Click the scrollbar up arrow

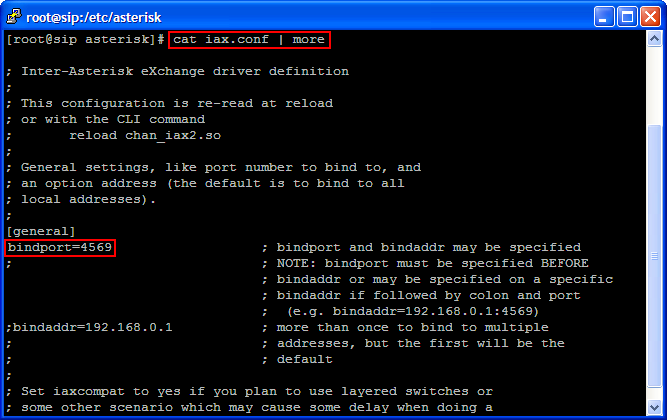[653, 38]
